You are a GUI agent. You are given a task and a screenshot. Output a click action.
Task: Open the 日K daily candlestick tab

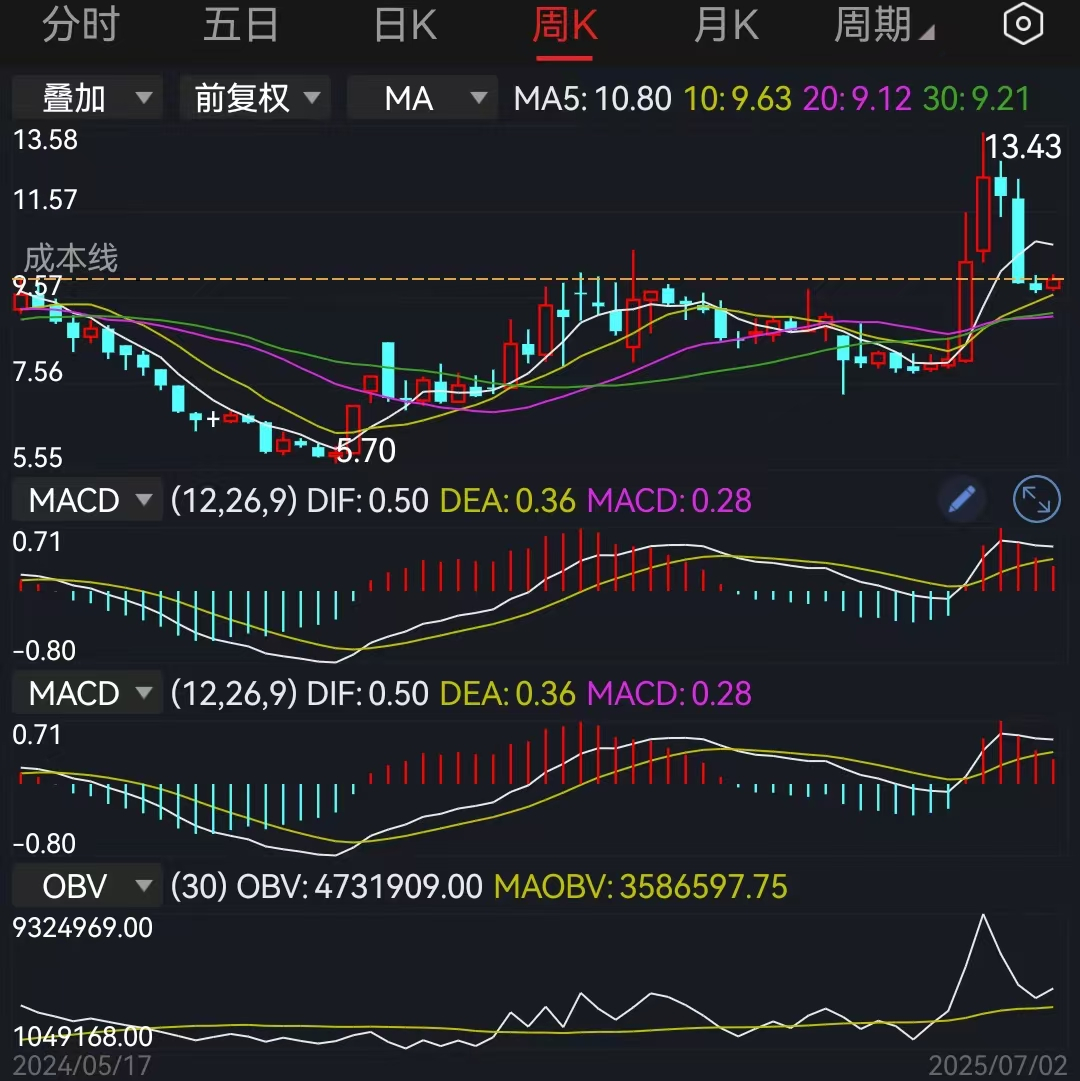click(x=403, y=23)
